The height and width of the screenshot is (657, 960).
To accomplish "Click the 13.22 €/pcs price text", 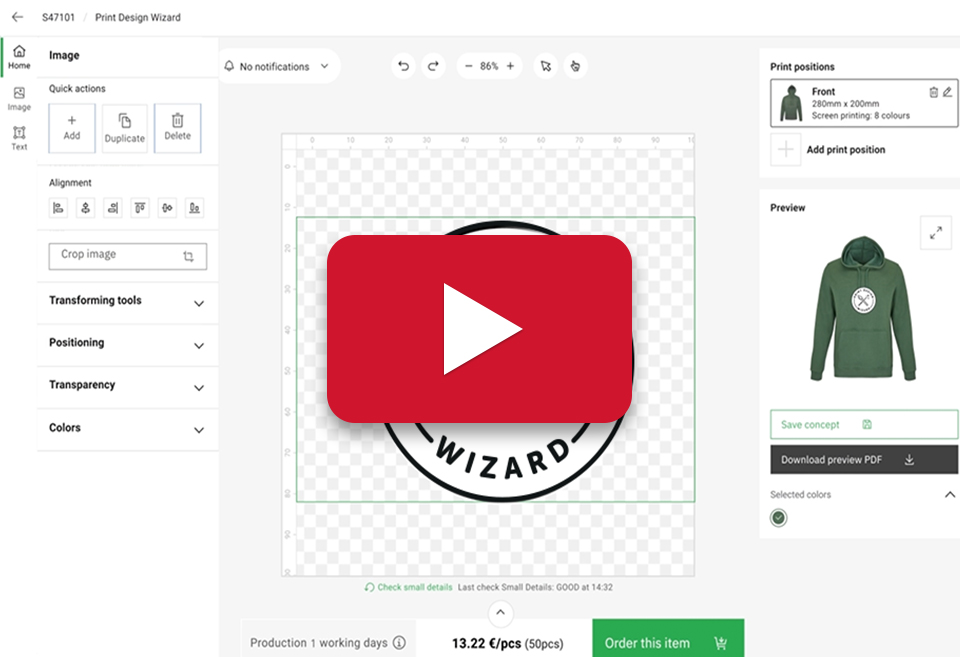I will 487,644.
